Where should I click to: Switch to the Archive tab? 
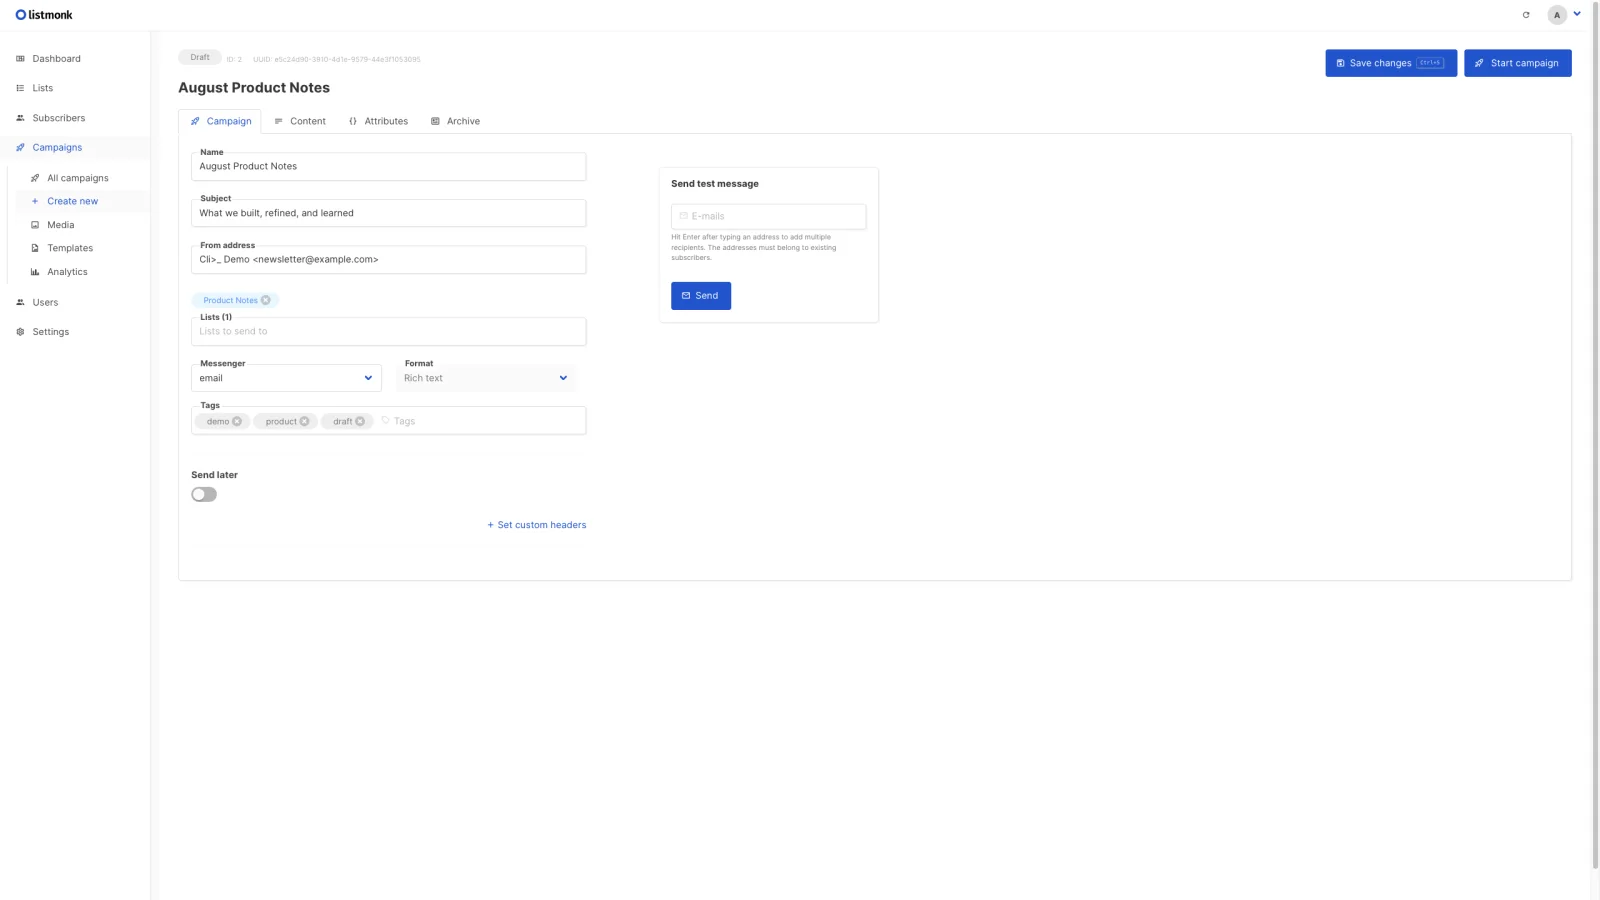[455, 121]
